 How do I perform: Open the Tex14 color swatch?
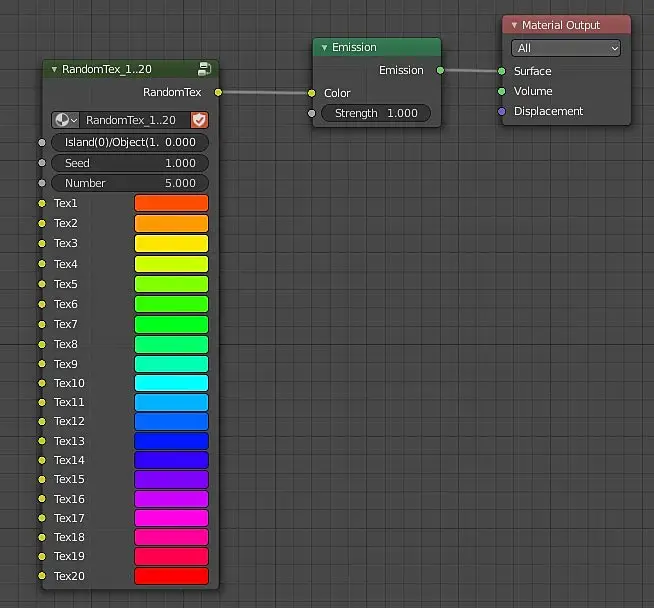tap(171, 460)
